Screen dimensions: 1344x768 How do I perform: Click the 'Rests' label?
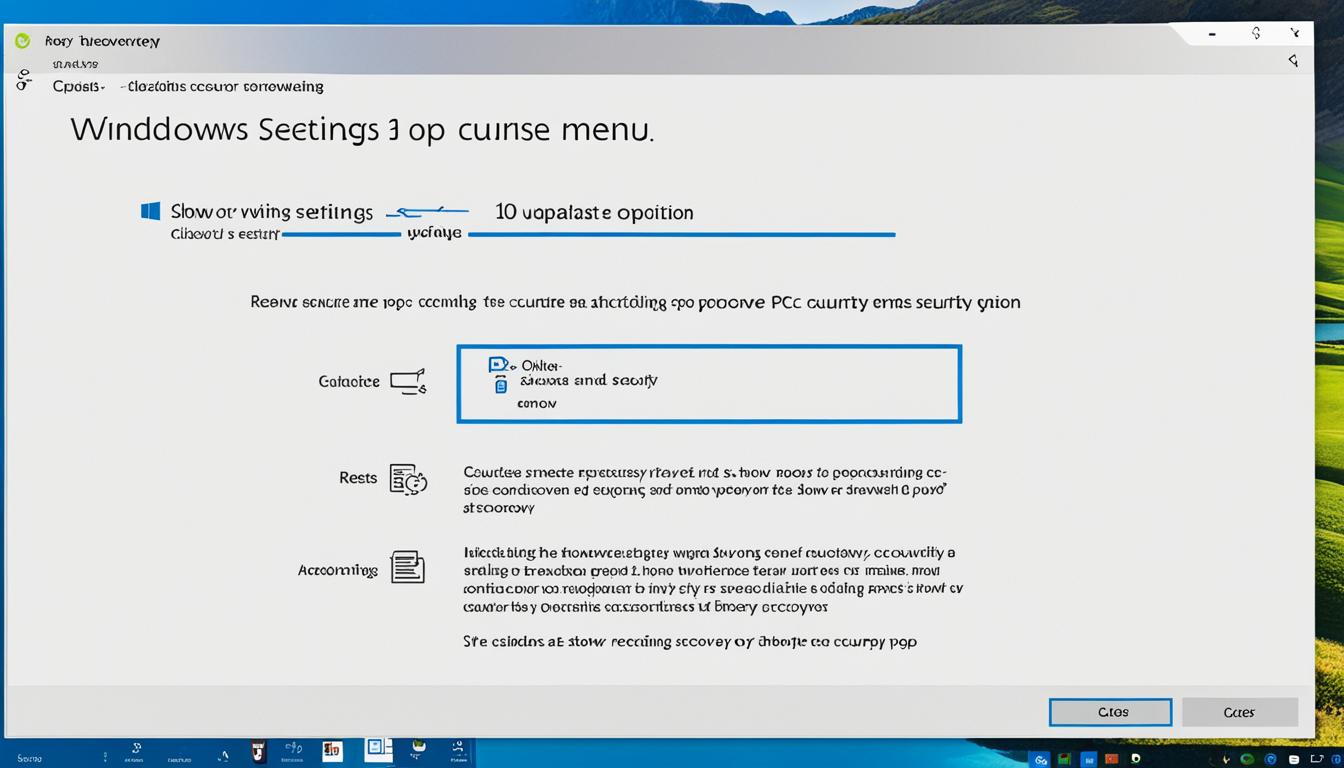pos(358,478)
